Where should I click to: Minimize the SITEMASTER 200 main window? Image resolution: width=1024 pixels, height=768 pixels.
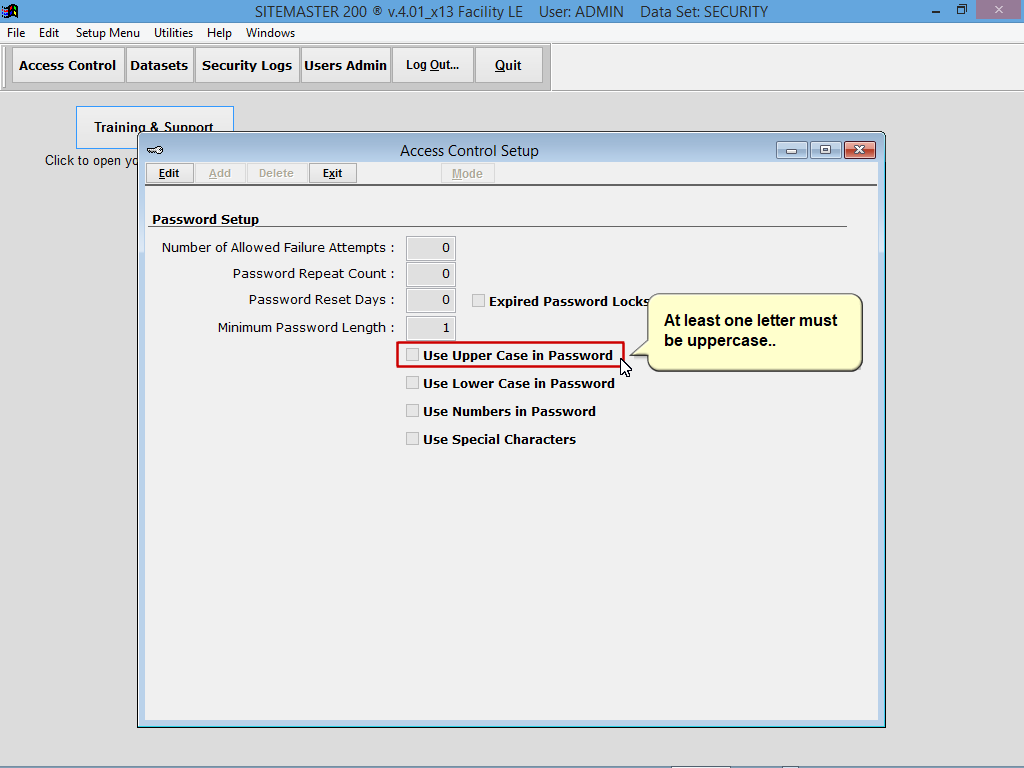(x=936, y=10)
